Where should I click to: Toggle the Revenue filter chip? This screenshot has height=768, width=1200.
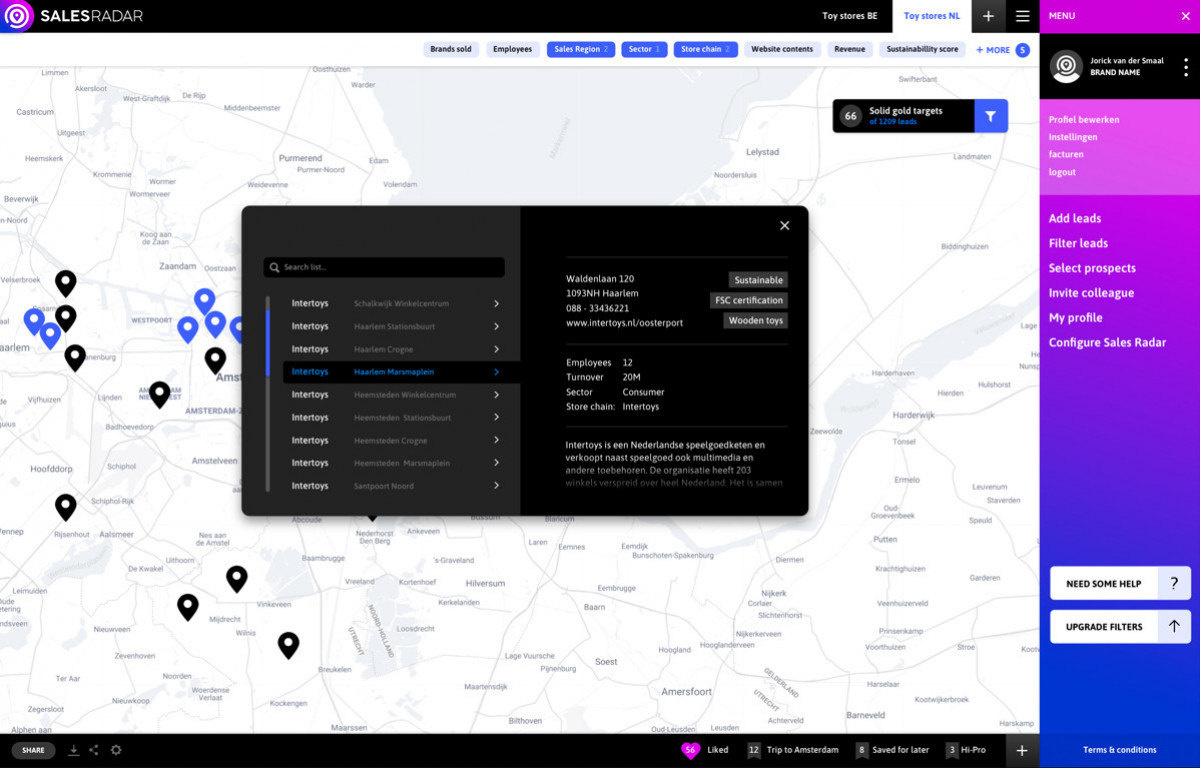coord(850,49)
